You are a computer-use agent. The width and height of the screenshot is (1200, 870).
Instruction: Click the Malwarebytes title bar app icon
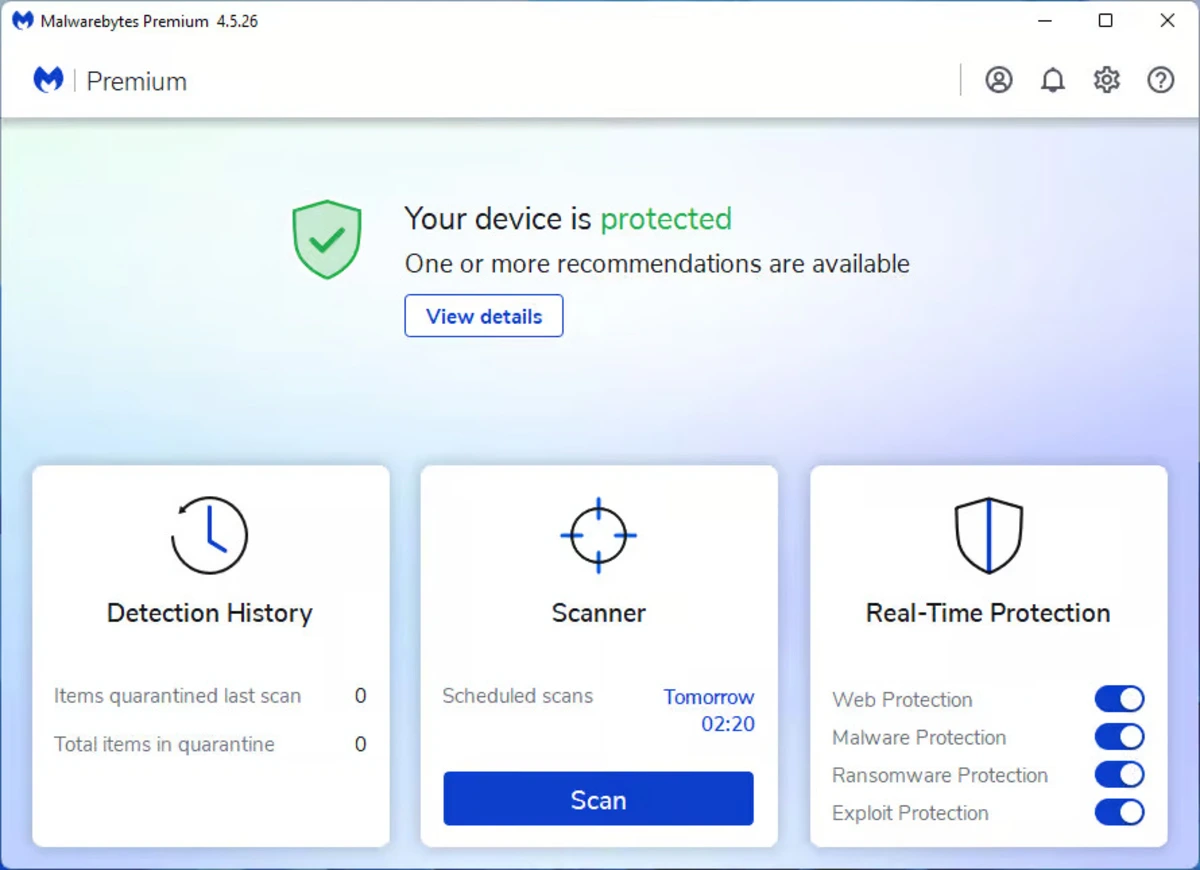click(x=22, y=20)
